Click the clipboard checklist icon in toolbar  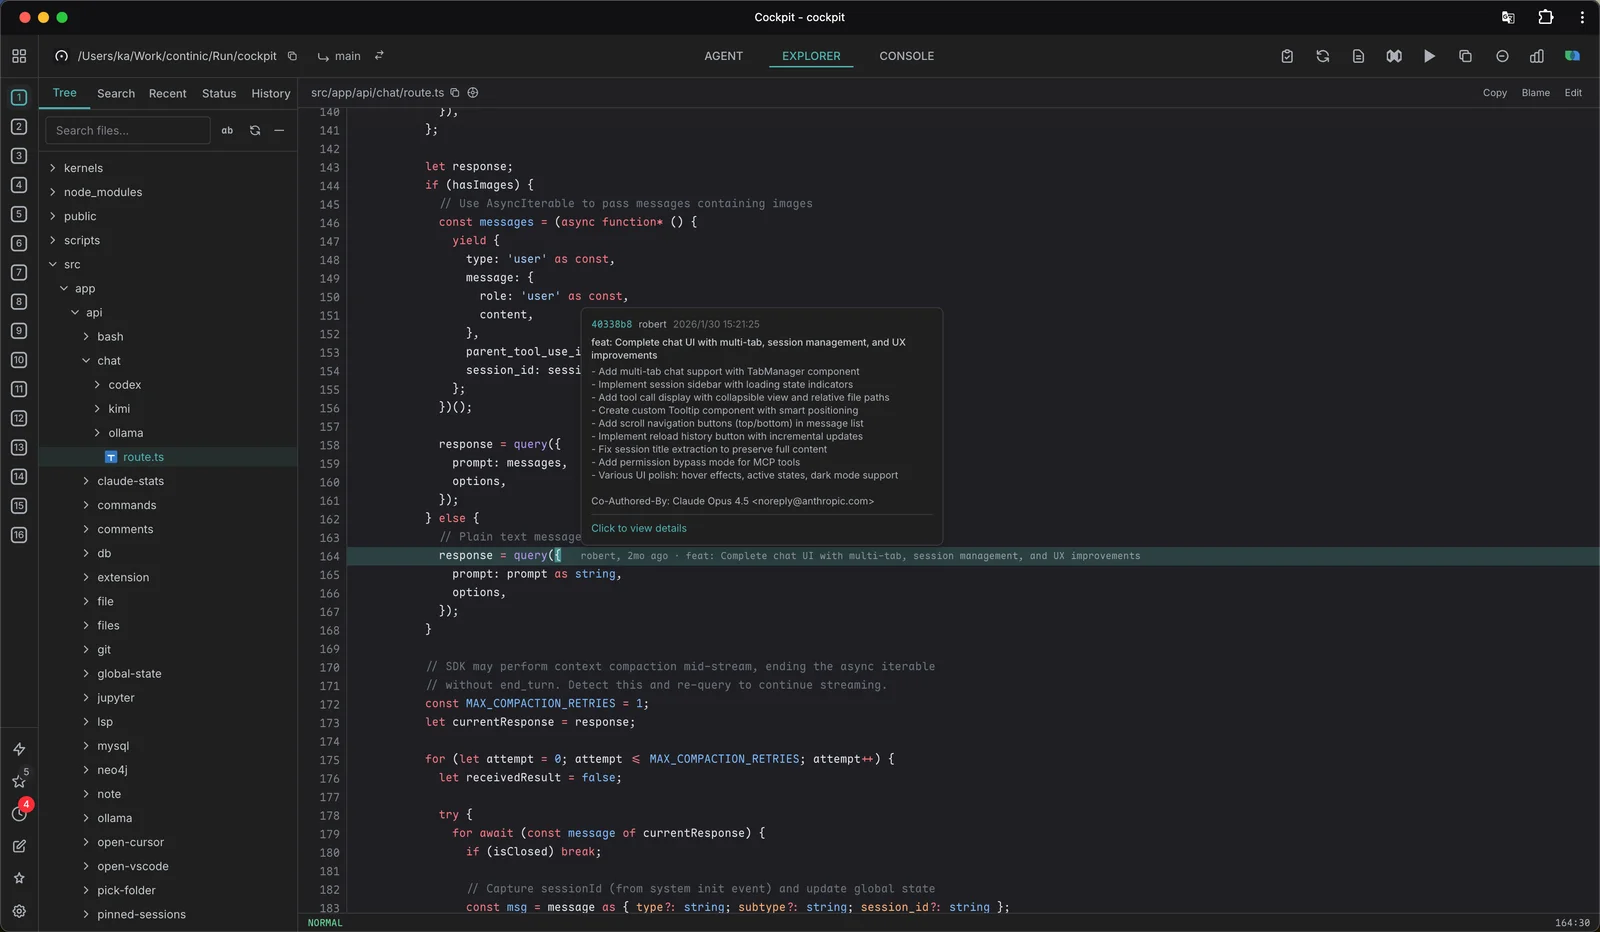pyautogui.click(x=1287, y=56)
